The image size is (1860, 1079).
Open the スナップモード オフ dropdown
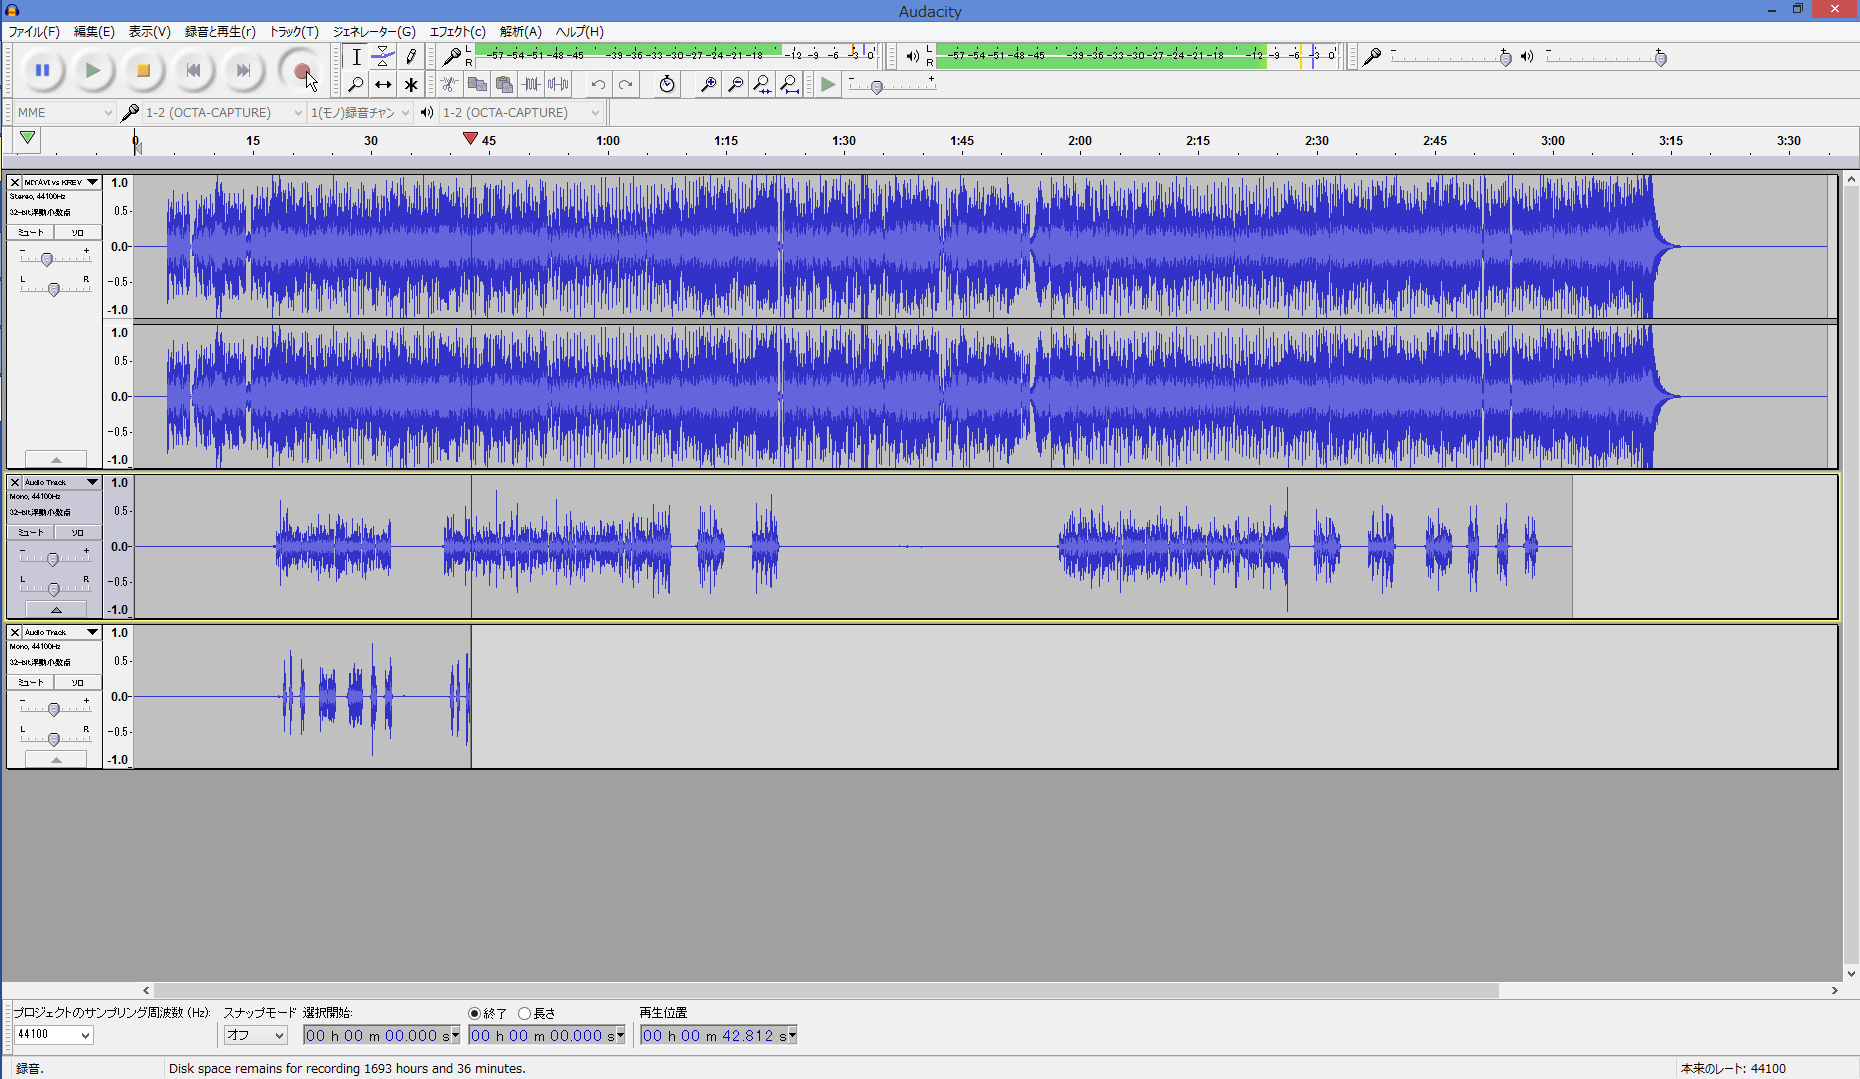click(256, 1035)
